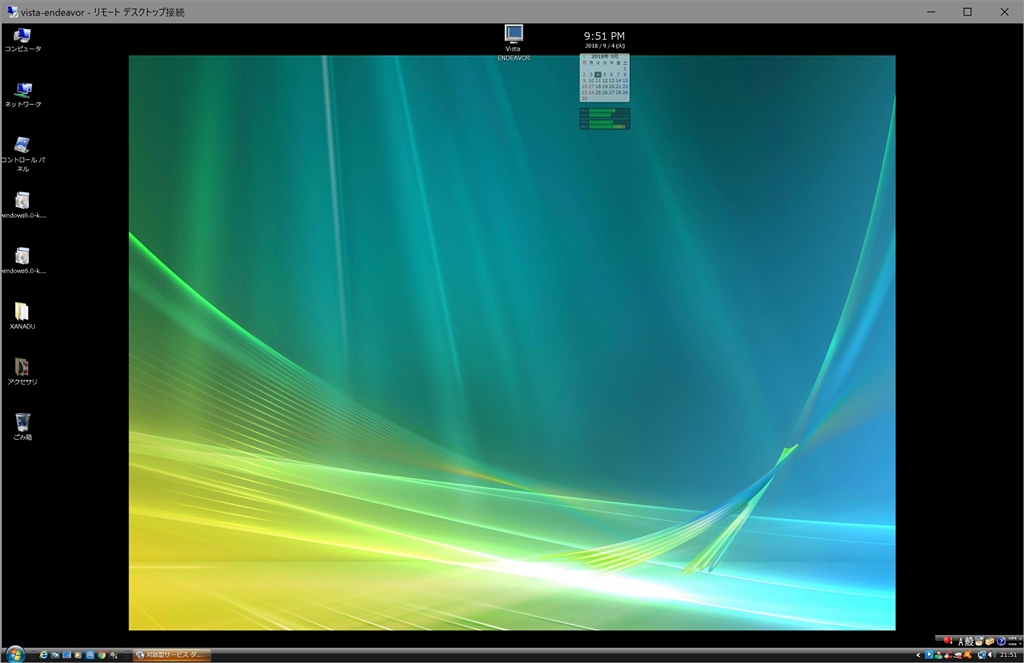Open the コンピュータ desktop icon

pyautogui.click(x=22, y=39)
